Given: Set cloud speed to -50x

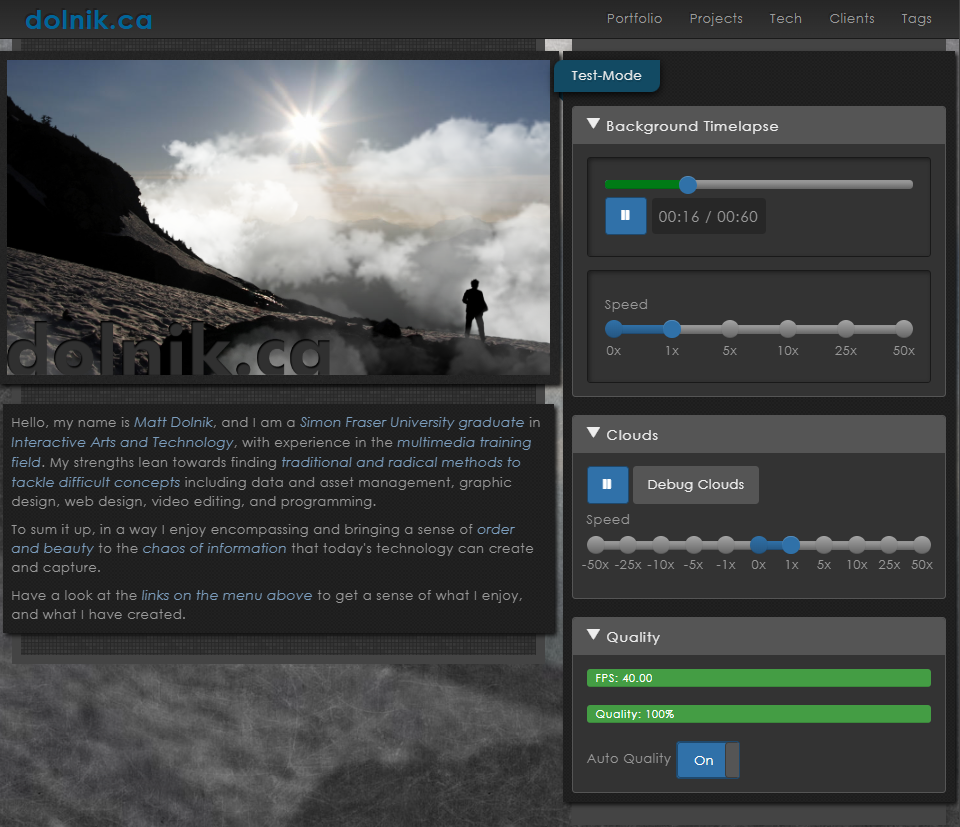Looking at the screenshot, I should click(x=596, y=545).
